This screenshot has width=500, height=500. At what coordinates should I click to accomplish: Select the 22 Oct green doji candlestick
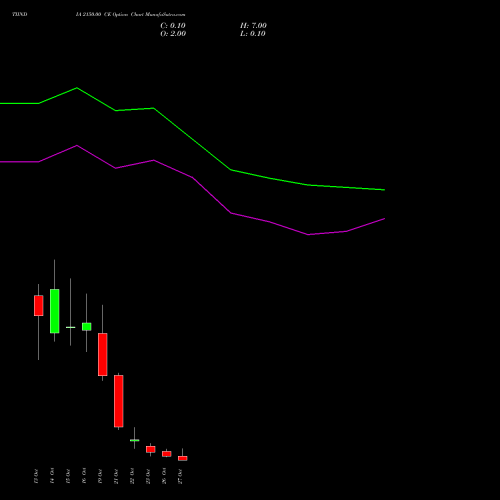[134, 440]
